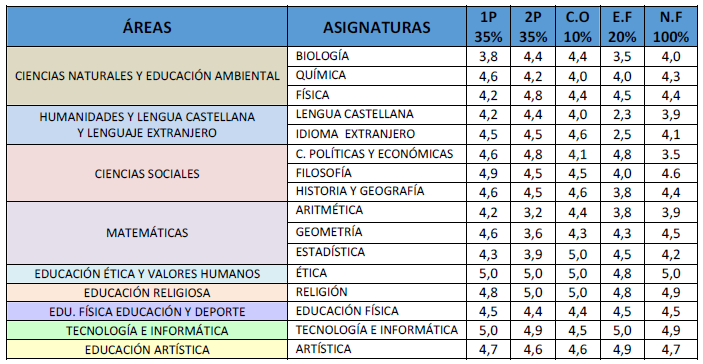Select the 2P 35% header cell
Screen dimensions: 703x364
[533, 27]
